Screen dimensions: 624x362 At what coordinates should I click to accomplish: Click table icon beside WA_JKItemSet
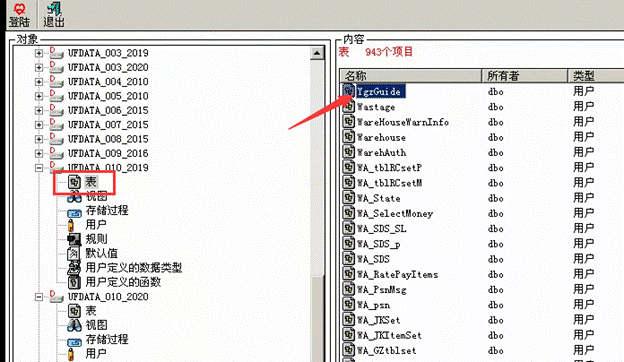pos(349,335)
